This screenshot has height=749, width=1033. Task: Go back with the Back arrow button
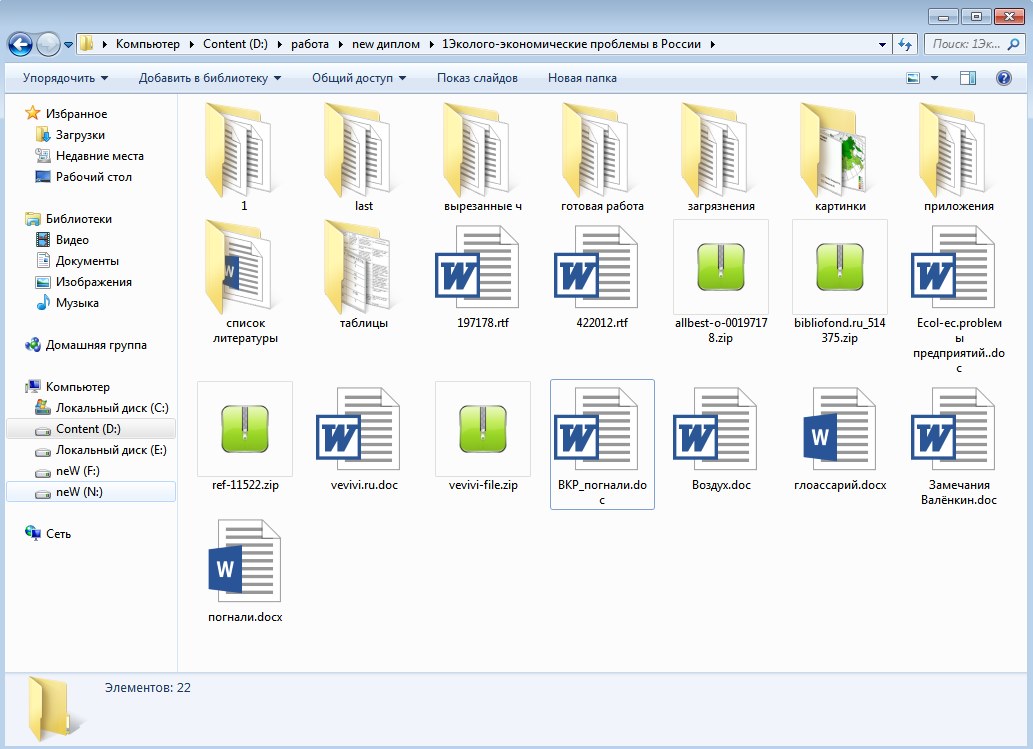(x=20, y=44)
